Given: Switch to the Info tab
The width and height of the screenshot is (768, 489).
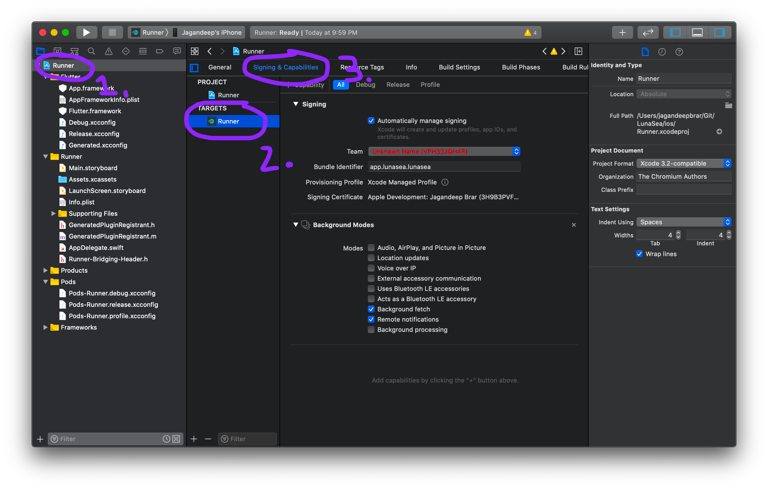Looking at the screenshot, I should point(411,68).
